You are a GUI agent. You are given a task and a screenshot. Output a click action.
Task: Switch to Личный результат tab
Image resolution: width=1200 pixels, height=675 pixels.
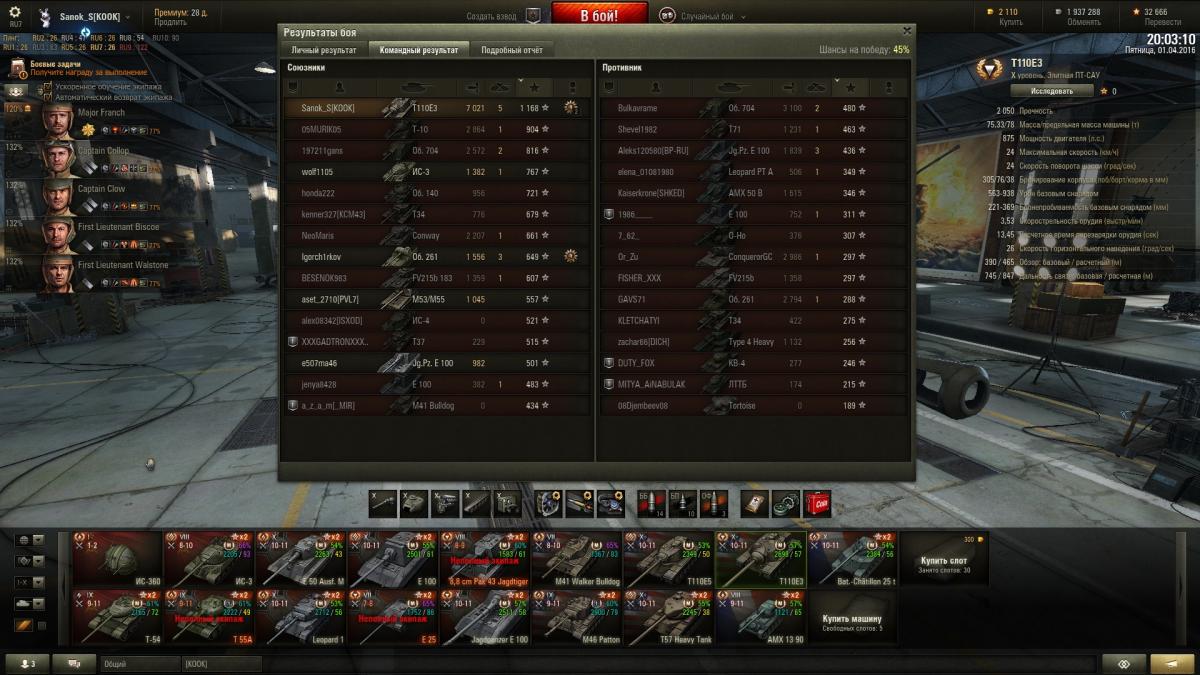(x=323, y=49)
